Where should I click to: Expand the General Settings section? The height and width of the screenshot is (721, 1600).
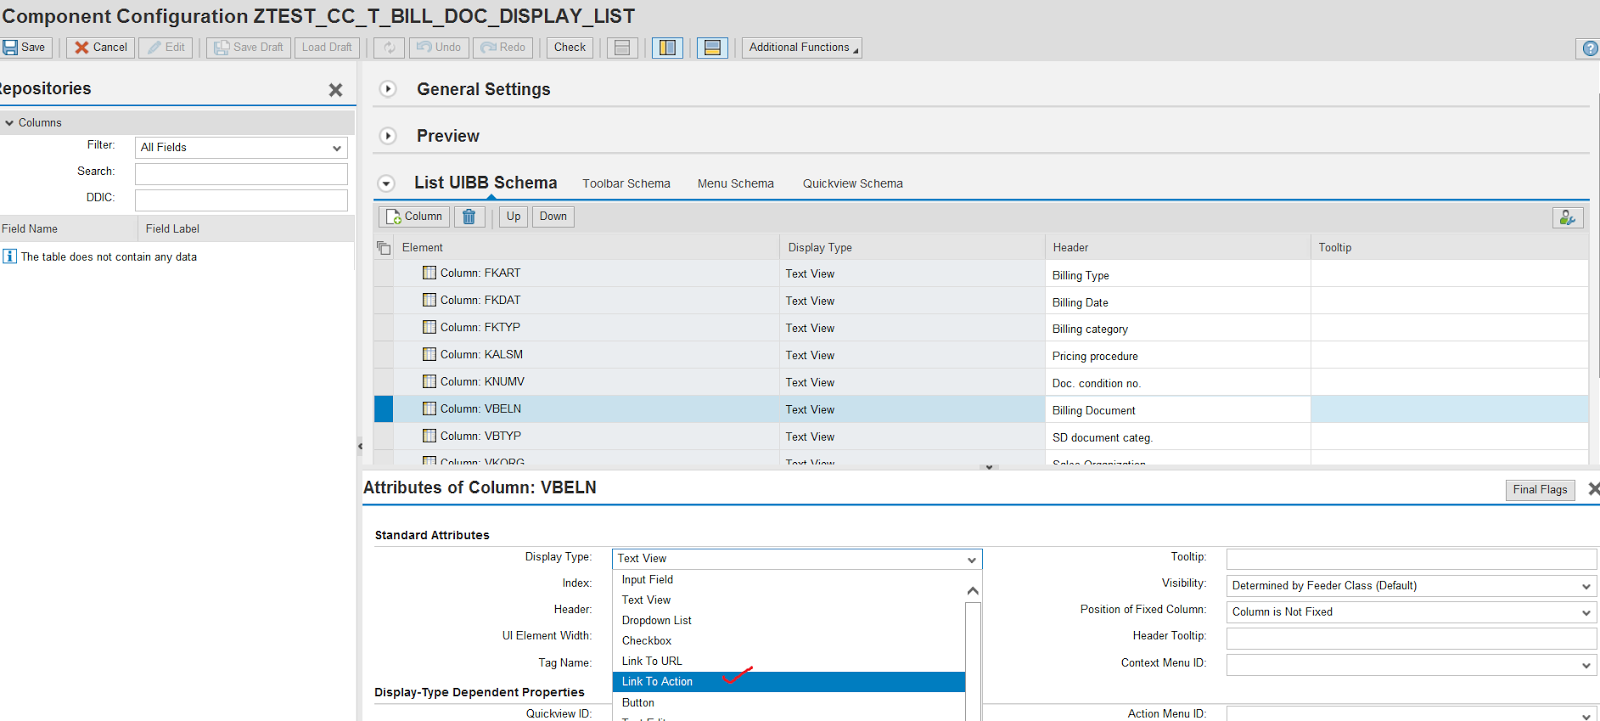(x=388, y=89)
